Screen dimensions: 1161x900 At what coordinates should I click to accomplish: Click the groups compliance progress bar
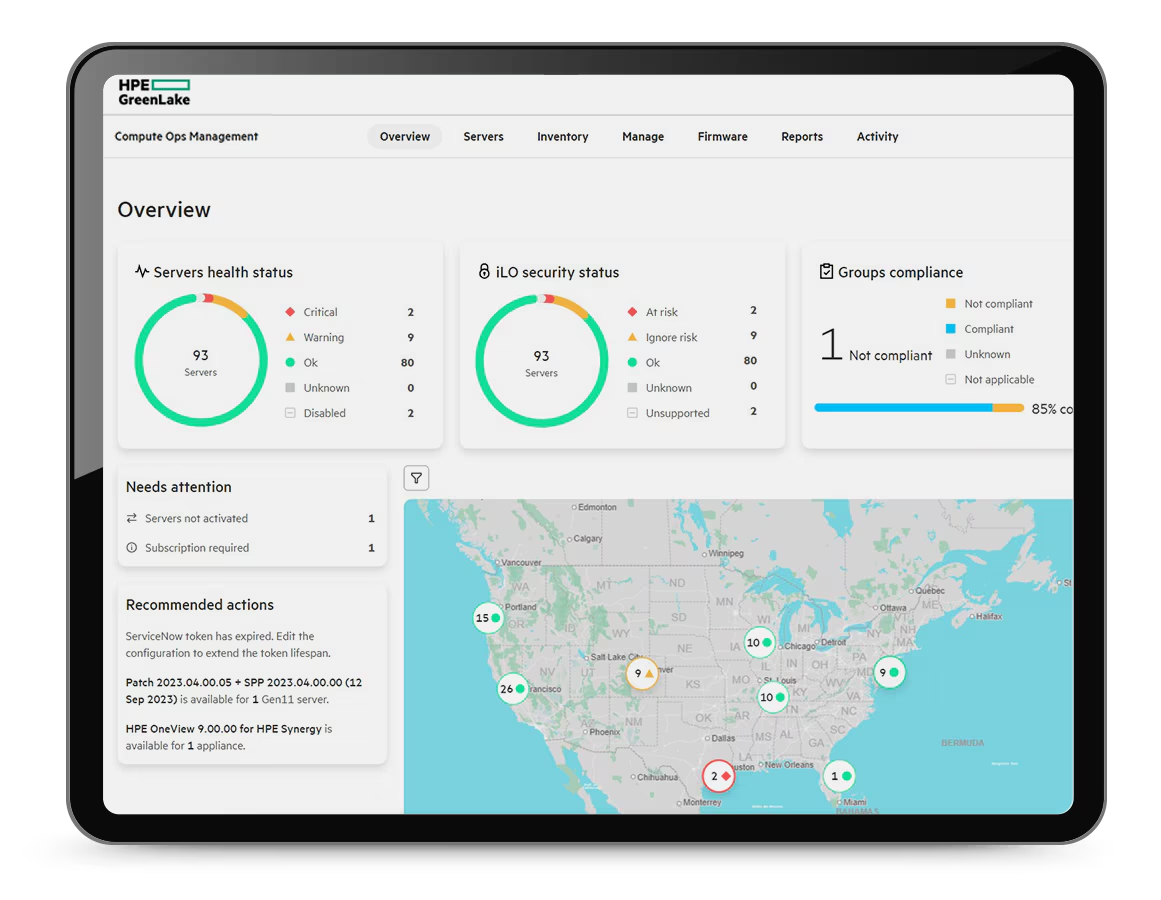tap(919, 408)
